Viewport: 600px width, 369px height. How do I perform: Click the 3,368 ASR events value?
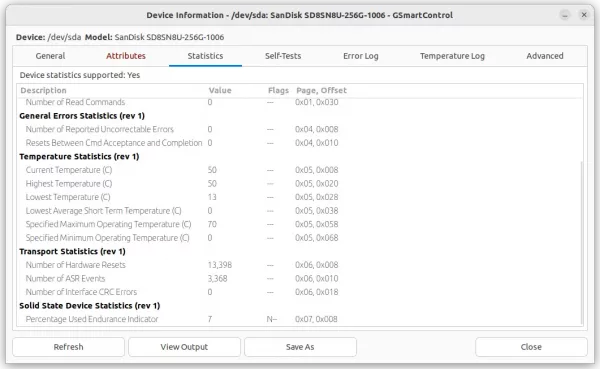(x=217, y=279)
